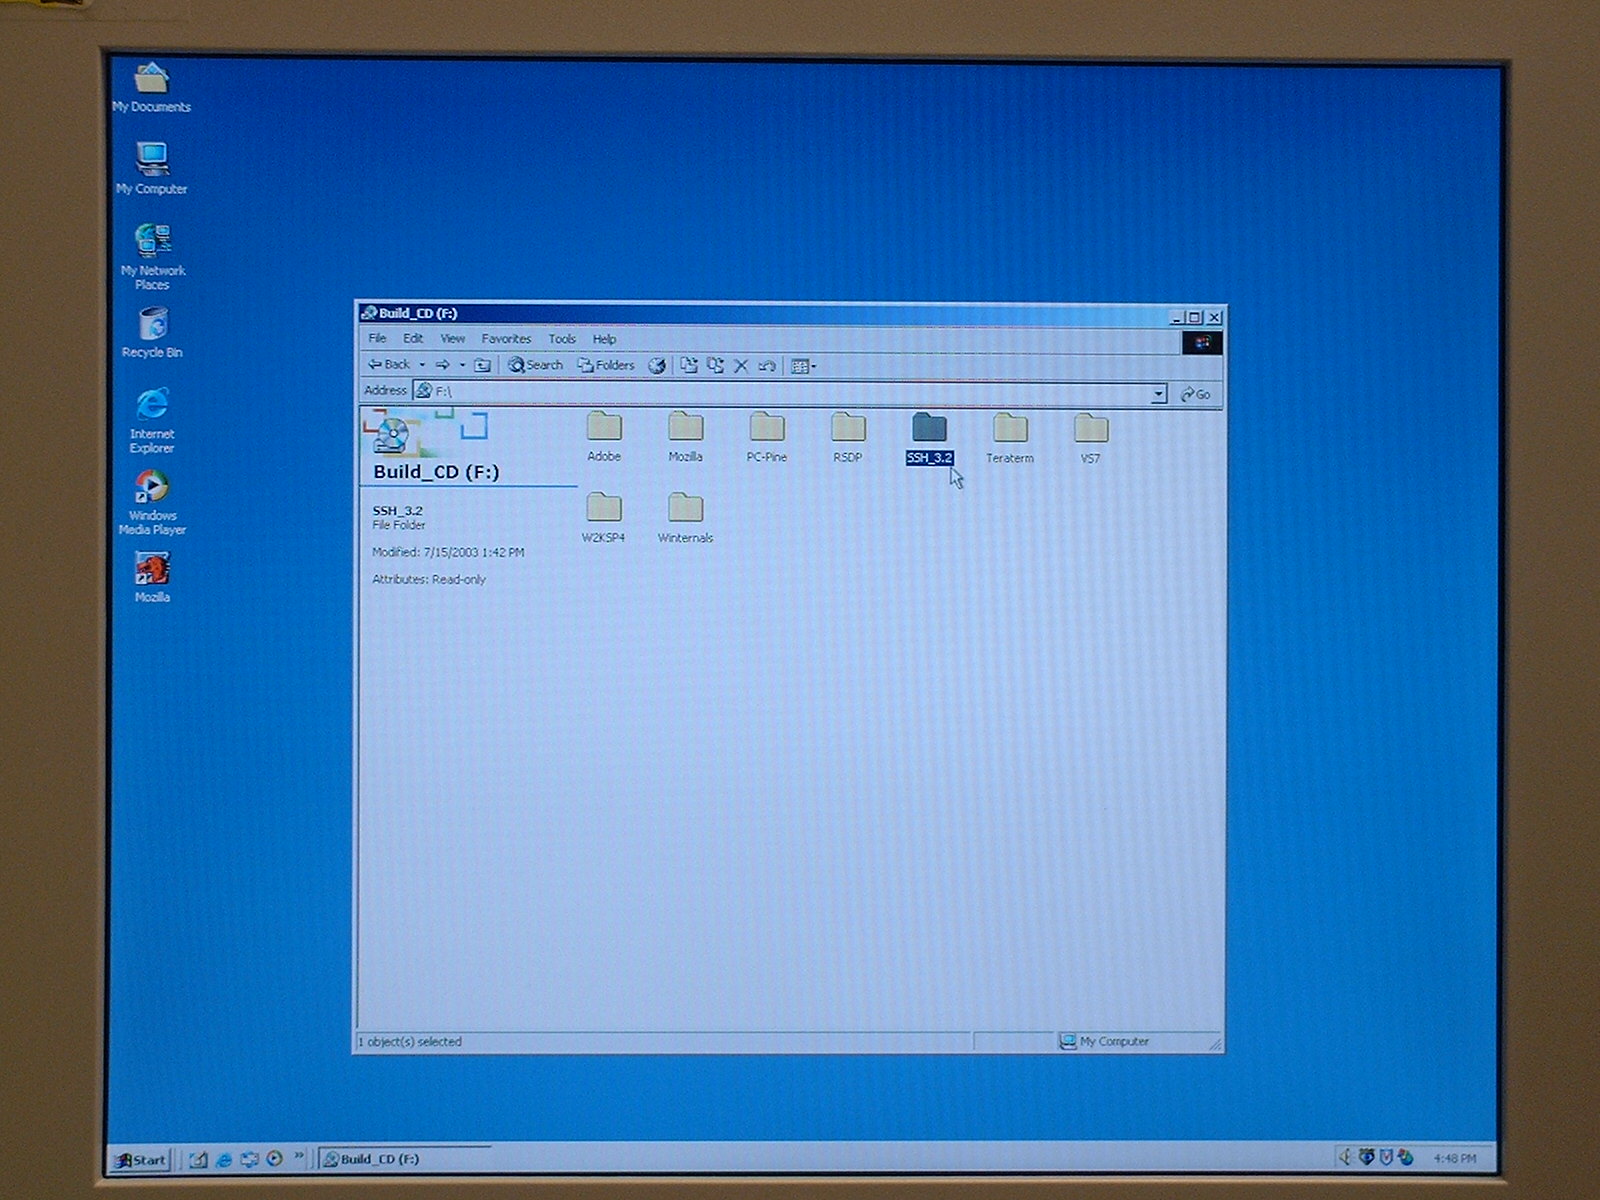1600x1200 pixels.
Task: Toggle the Search pane button
Action: 535,366
